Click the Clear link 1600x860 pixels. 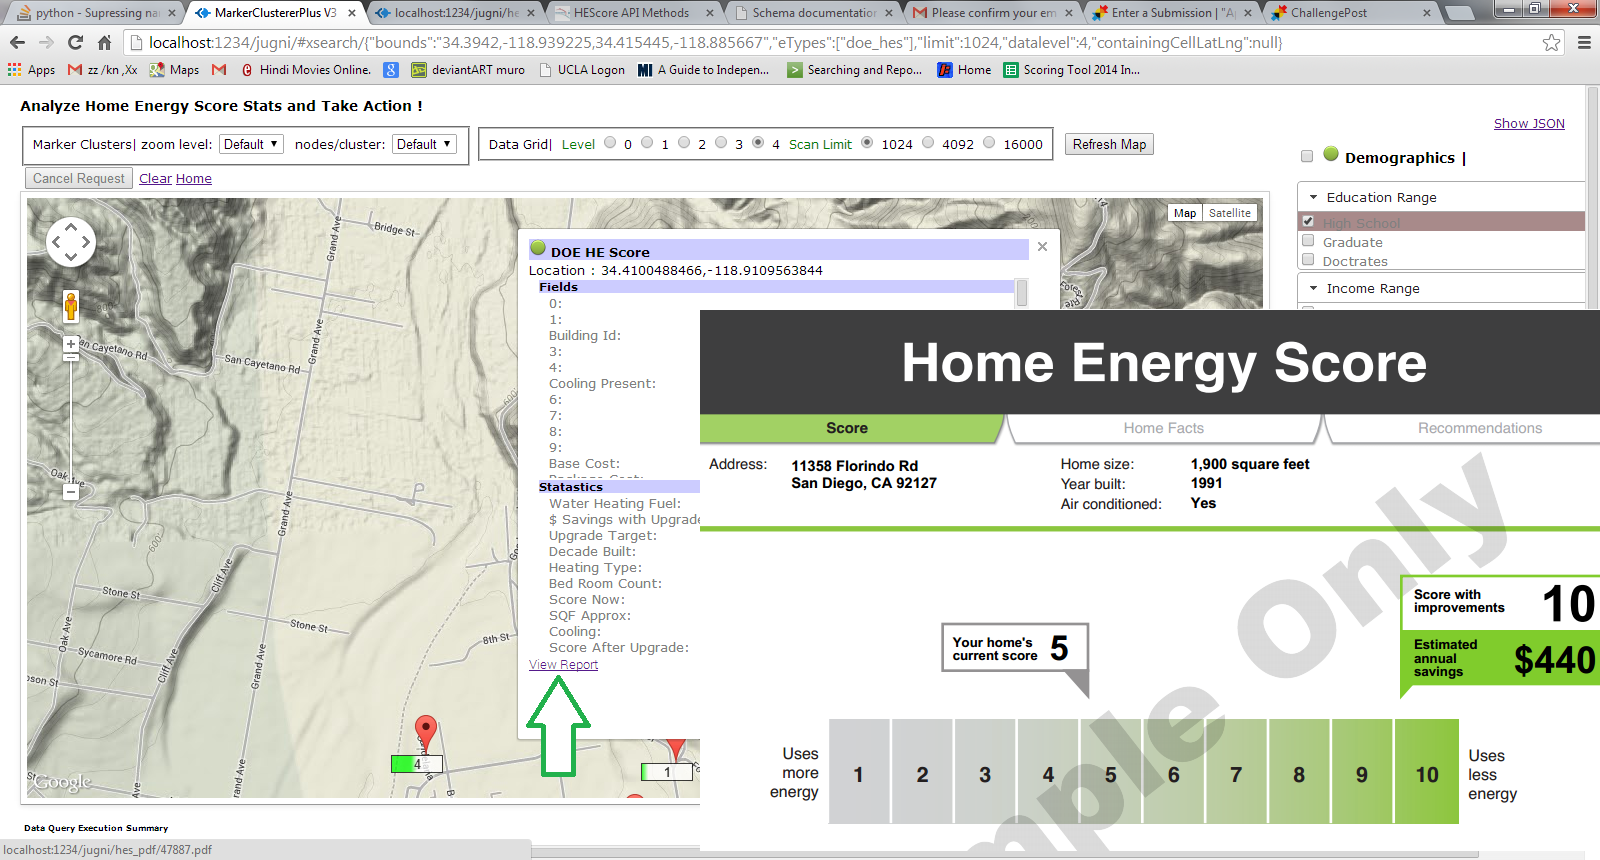tap(155, 178)
